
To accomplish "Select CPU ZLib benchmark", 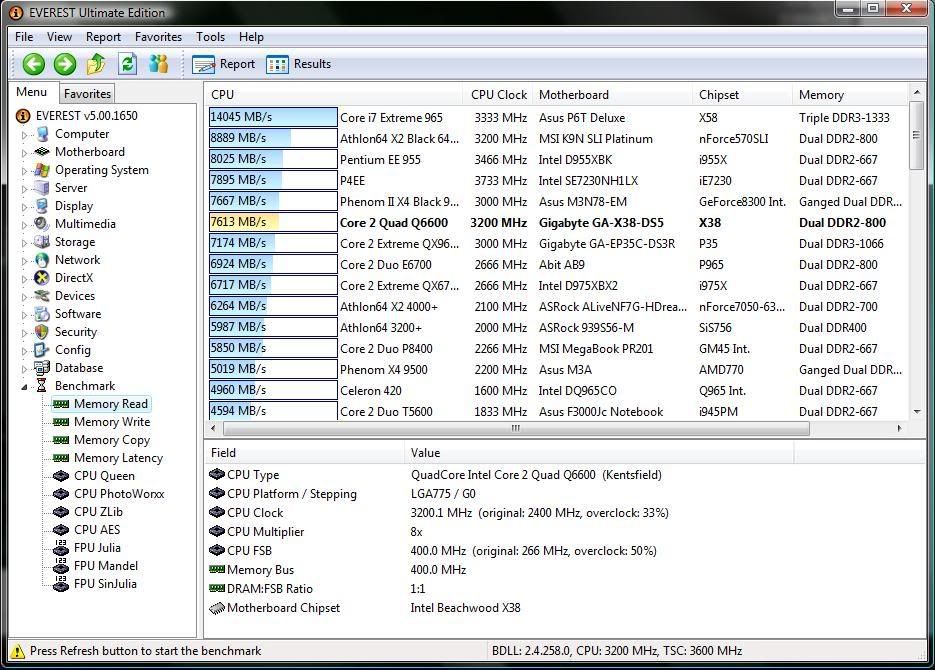I will 98,512.
